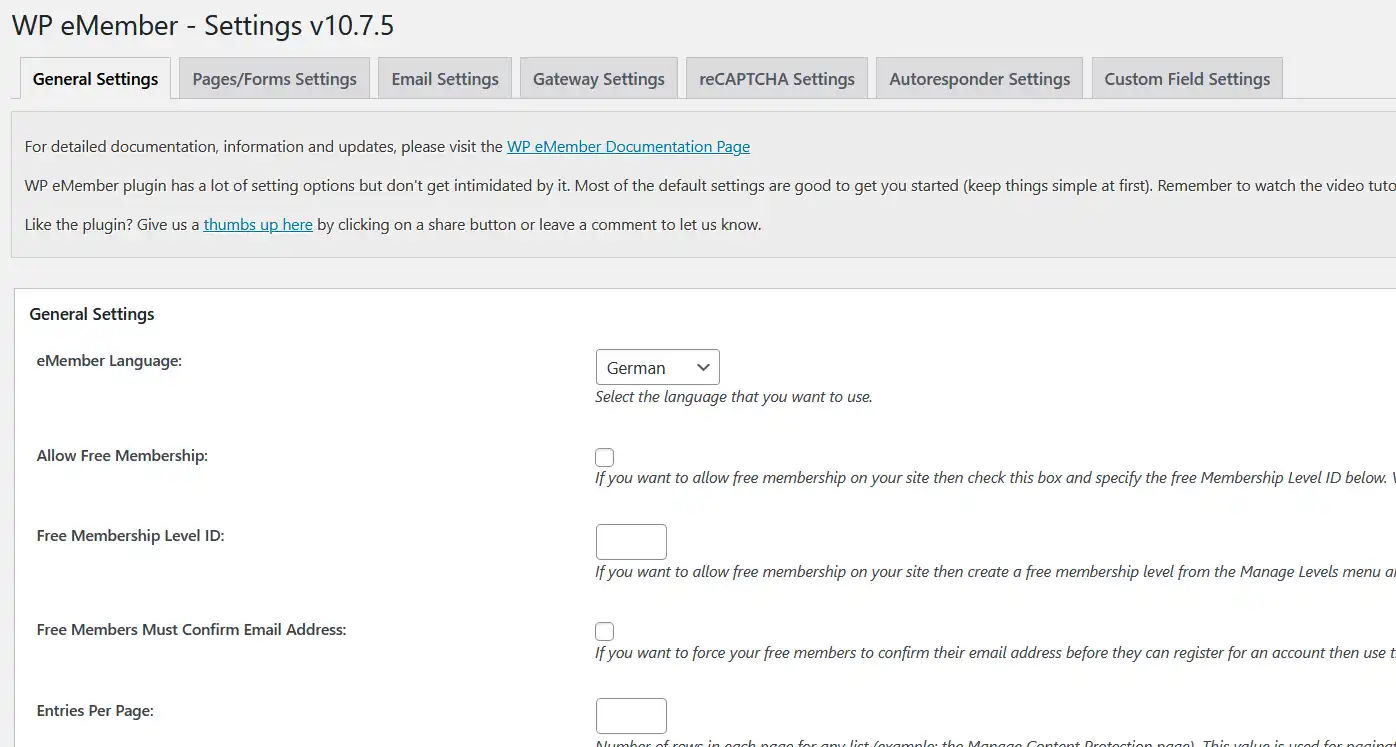Screen dimensions: 1396x747
Task: Focus the Free Membership Level ID field
Action: point(631,542)
